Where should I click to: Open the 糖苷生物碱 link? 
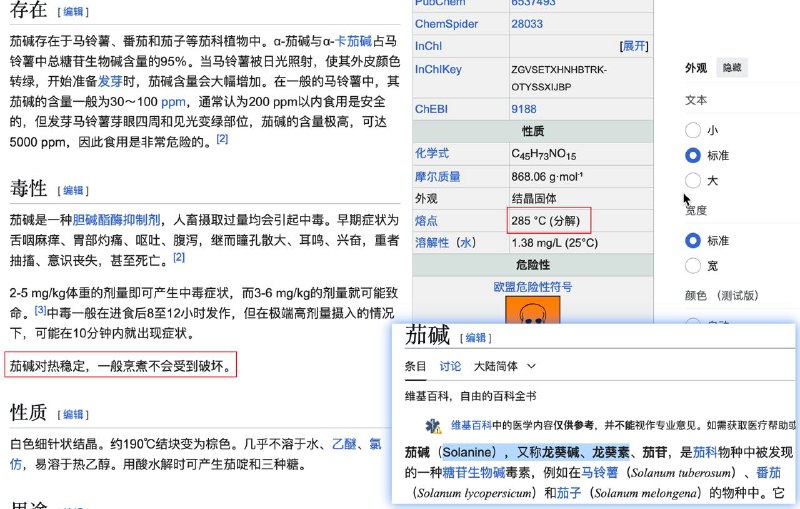coord(473,472)
